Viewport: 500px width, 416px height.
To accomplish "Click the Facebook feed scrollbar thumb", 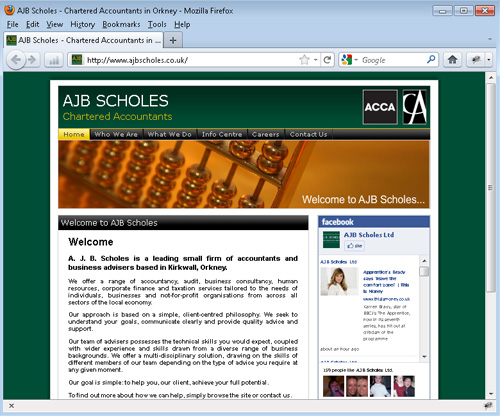I will pyautogui.click(x=424, y=271).
